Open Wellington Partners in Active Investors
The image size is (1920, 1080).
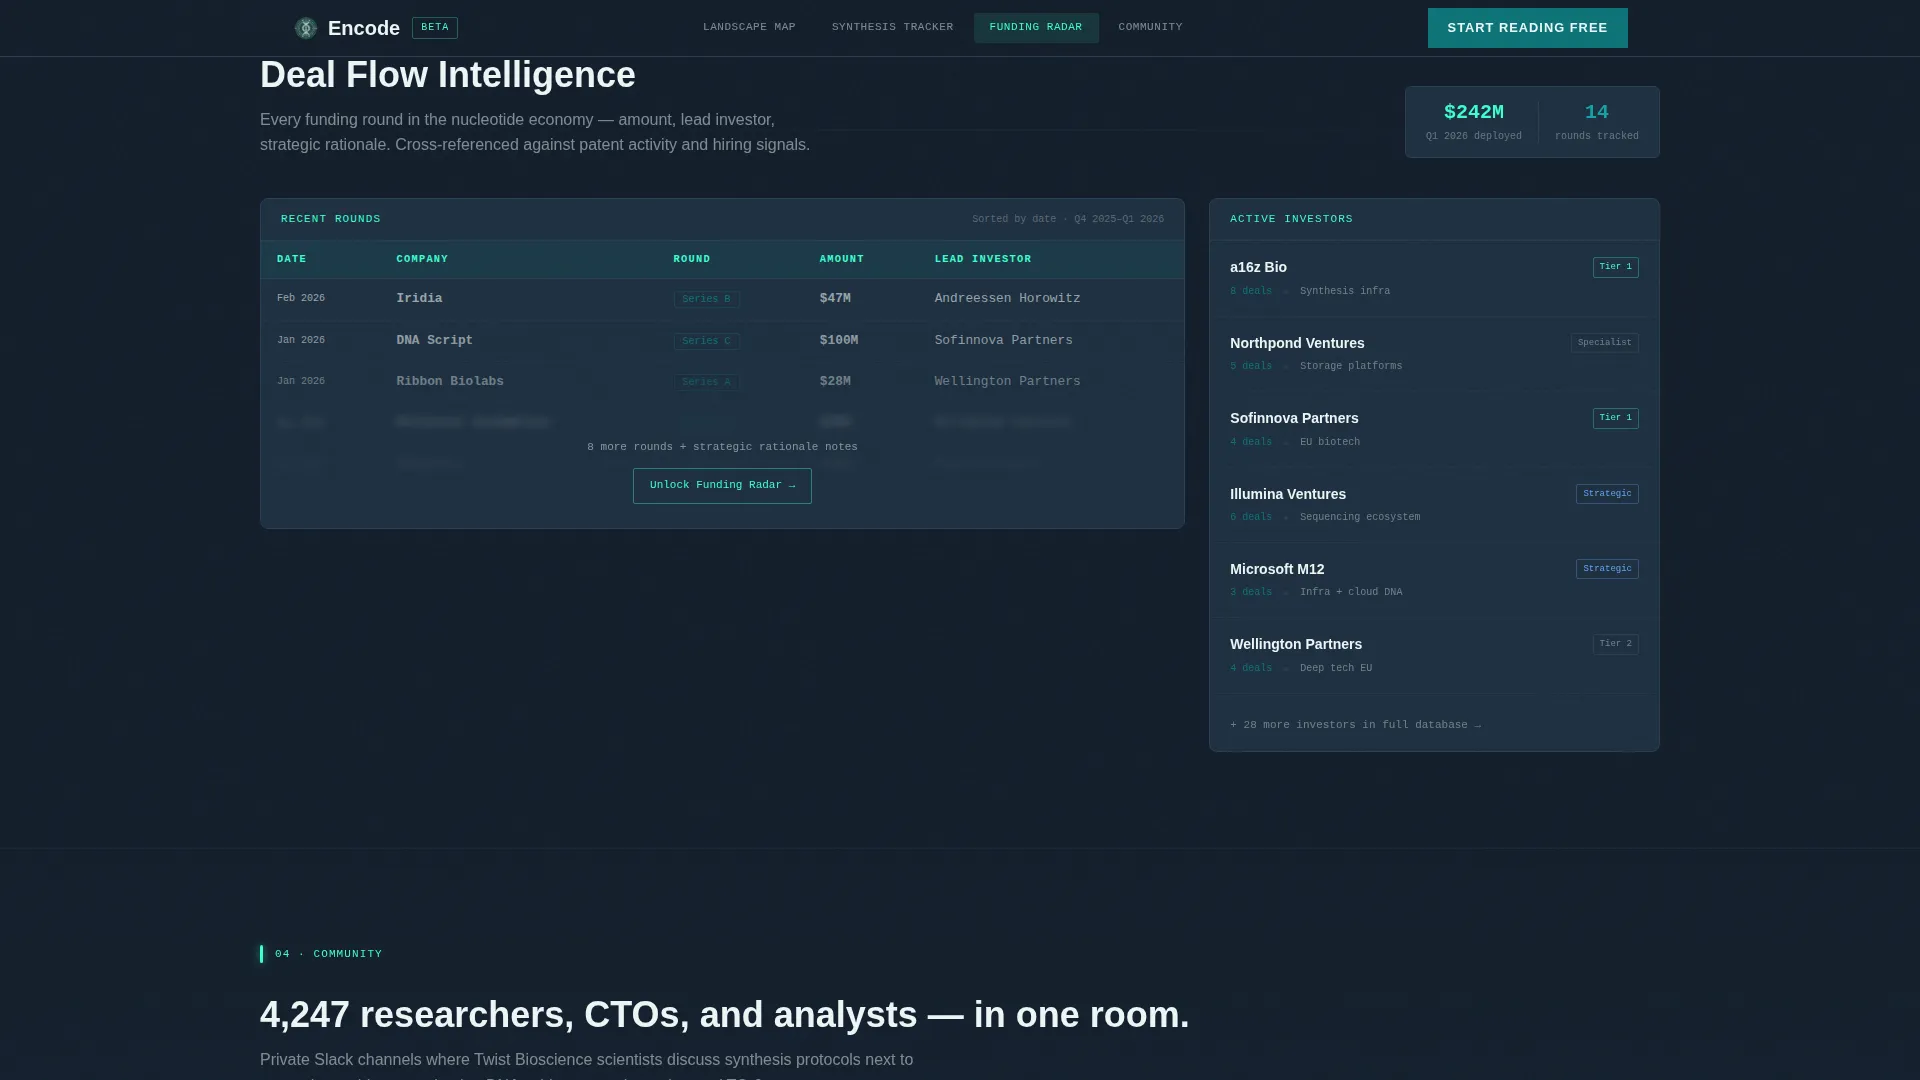[x=1434, y=656]
